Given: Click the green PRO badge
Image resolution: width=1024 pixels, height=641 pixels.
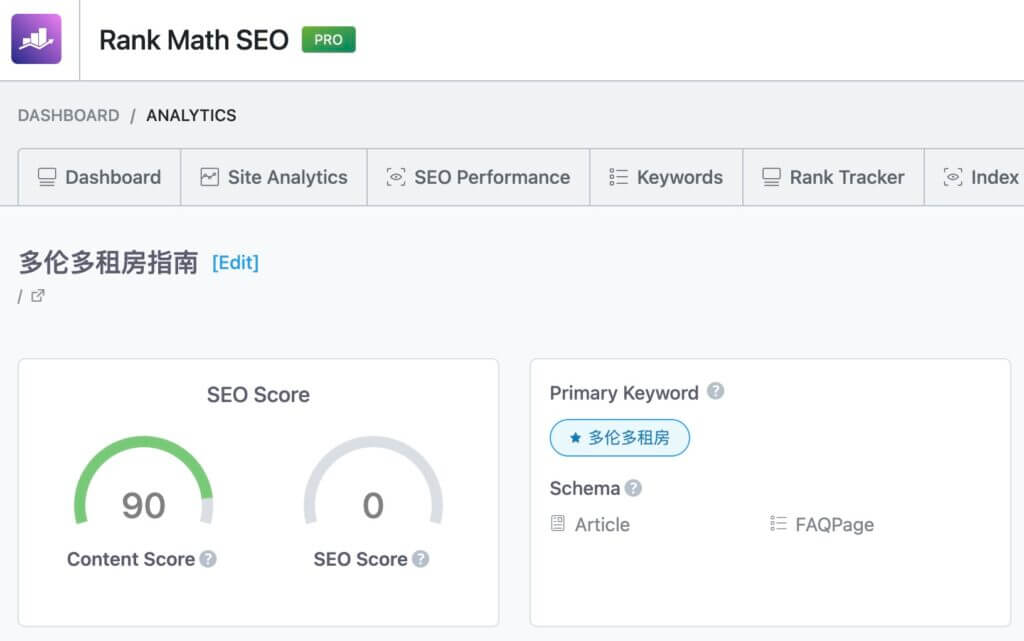Looking at the screenshot, I should pos(328,40).
